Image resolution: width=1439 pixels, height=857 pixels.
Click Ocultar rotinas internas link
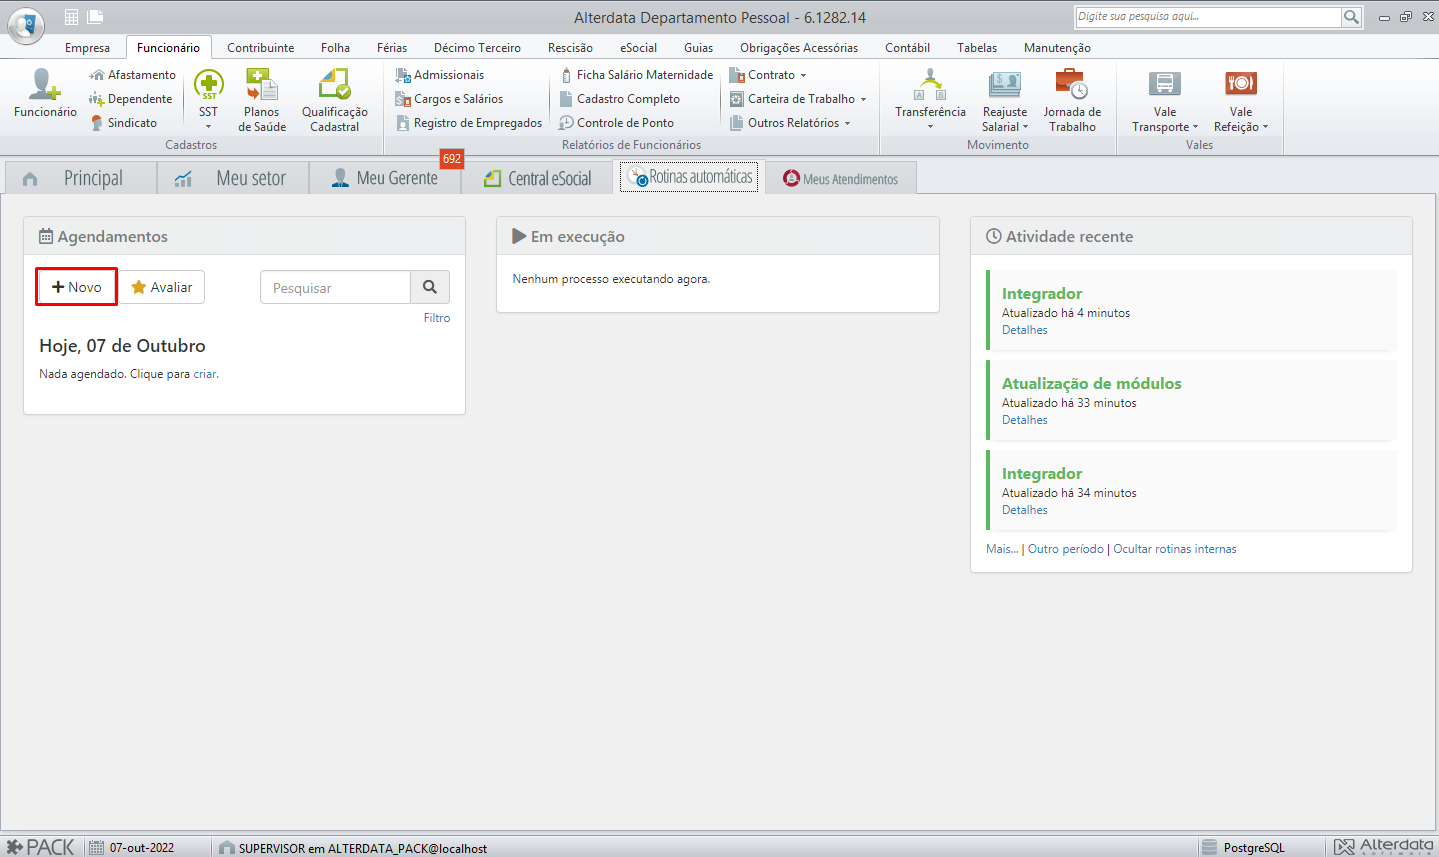[1175, 549]
